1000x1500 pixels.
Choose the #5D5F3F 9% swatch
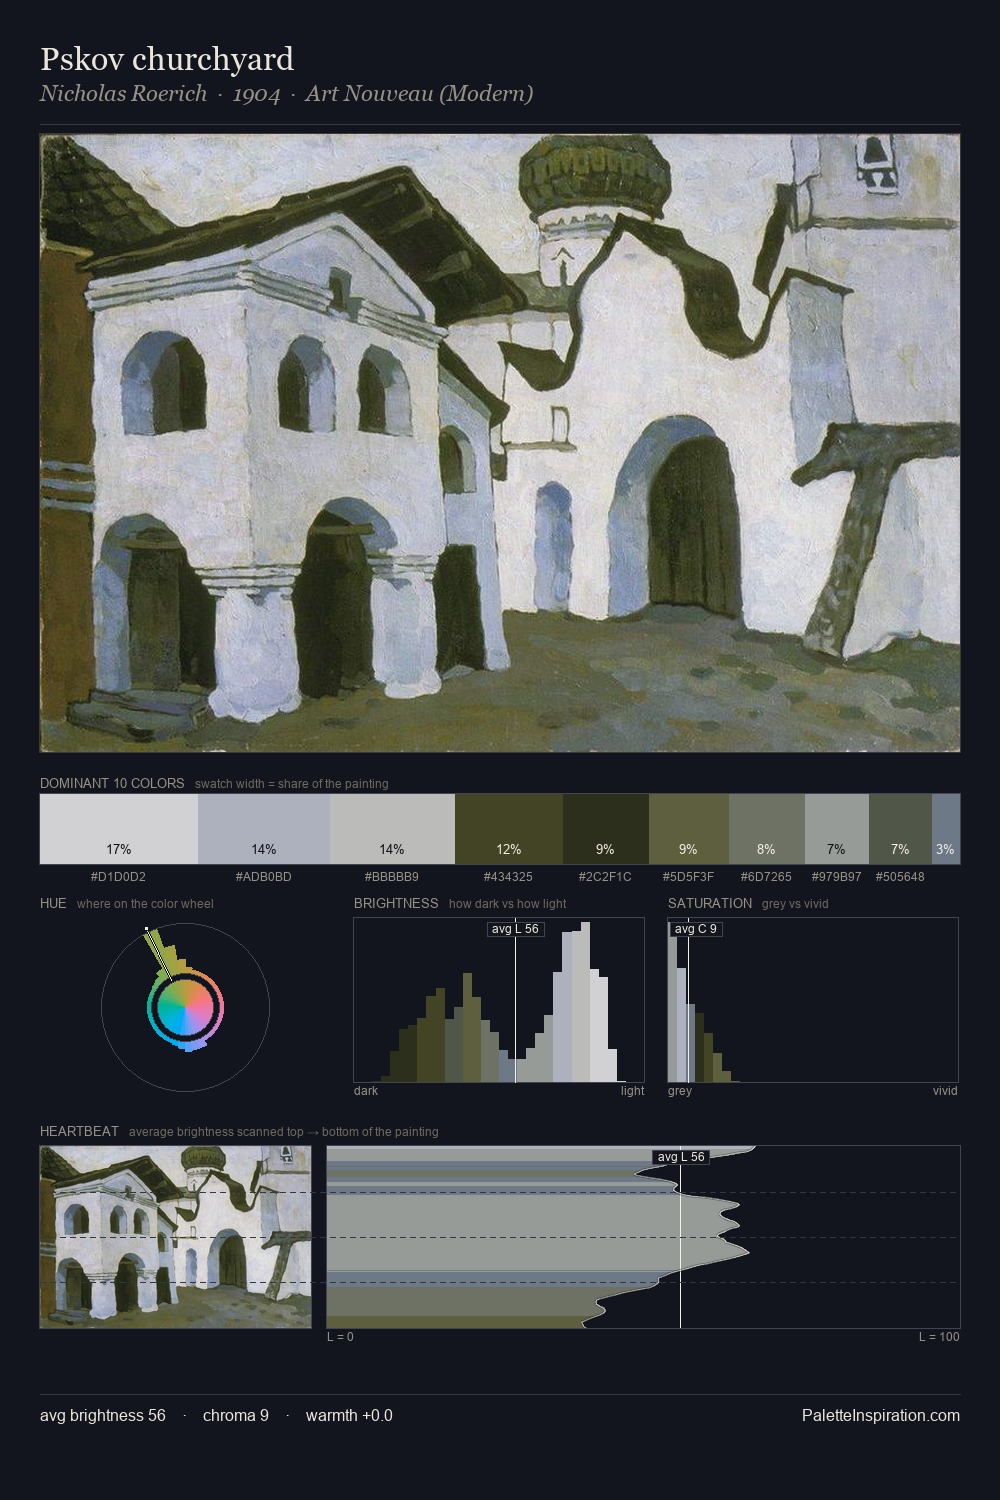click(689, 828)
